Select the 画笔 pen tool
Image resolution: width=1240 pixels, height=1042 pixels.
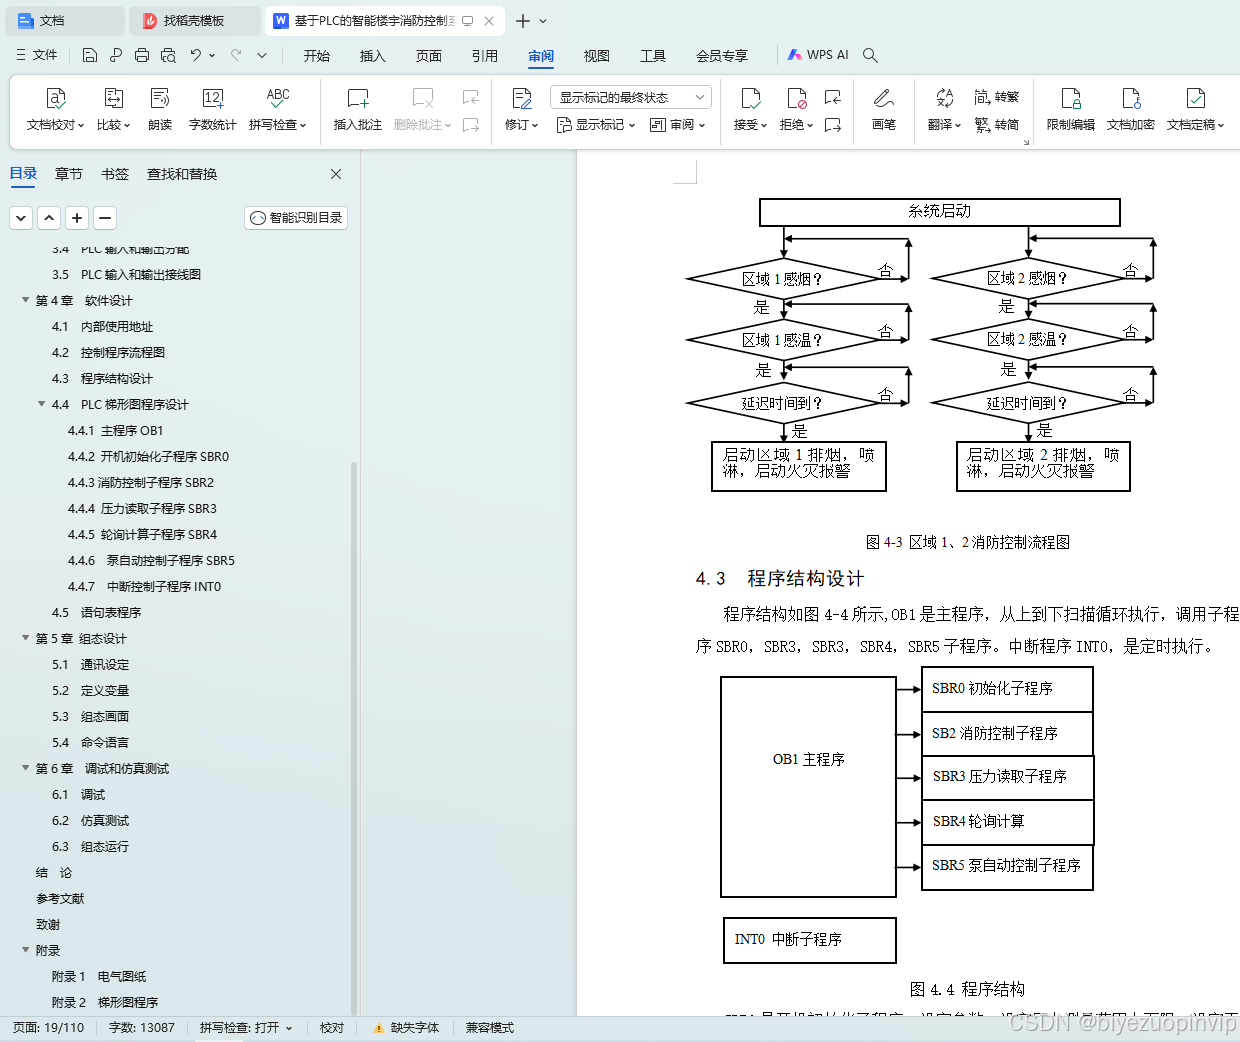[x=883, y=110]
